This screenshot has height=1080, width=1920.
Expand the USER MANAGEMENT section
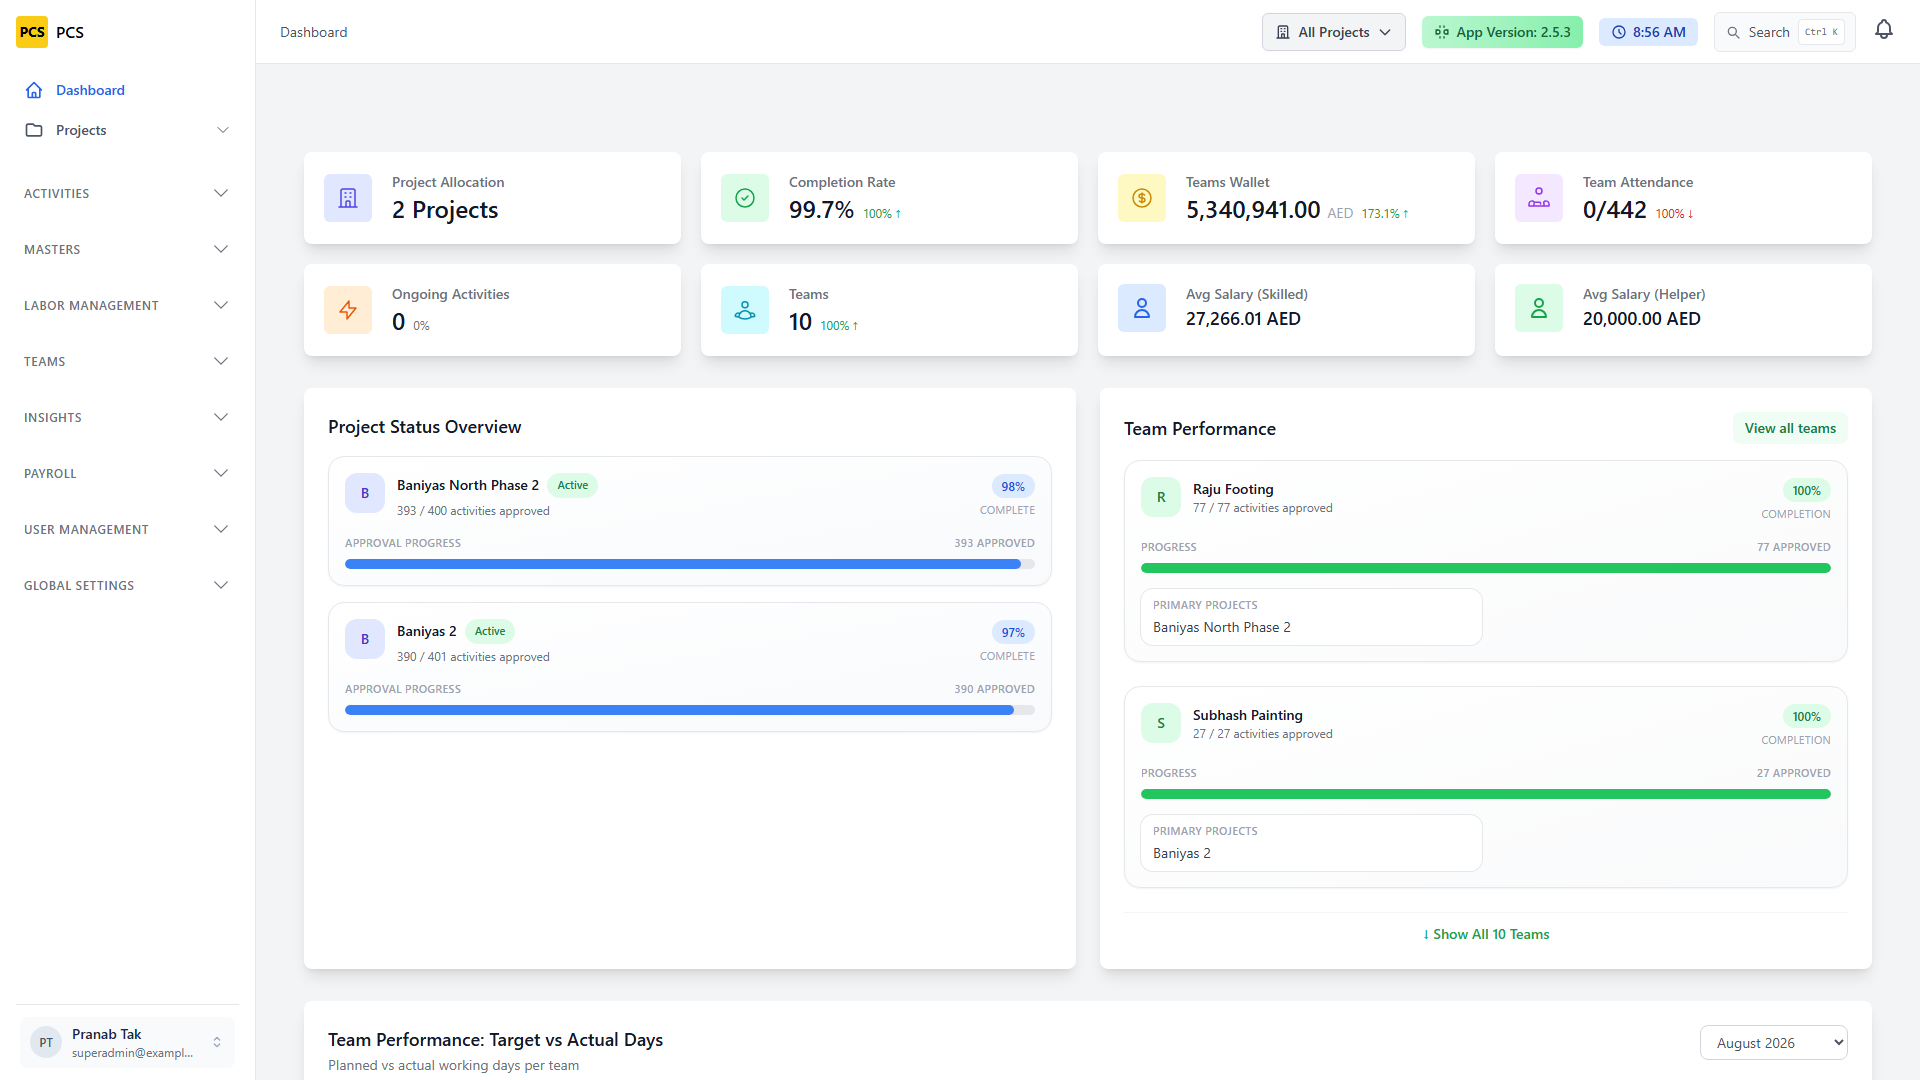(127, 529)
